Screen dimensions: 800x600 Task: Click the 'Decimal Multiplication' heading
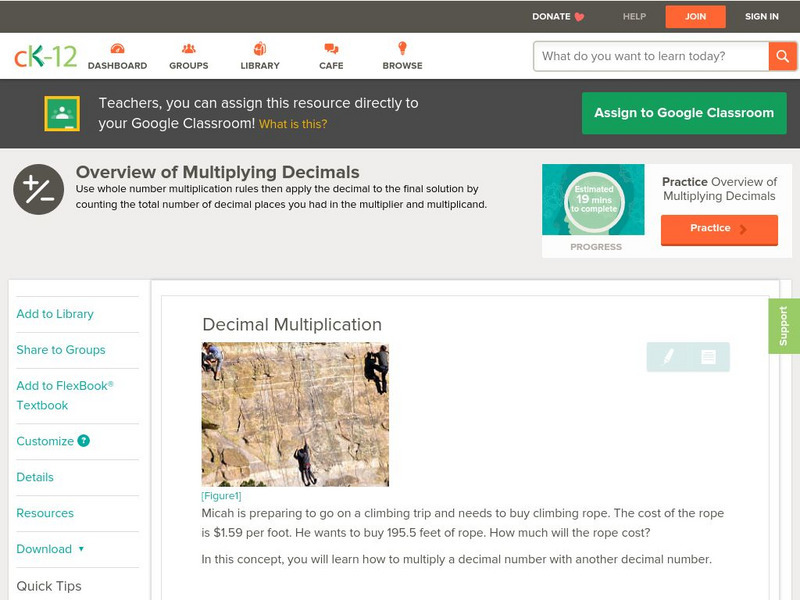point(292,324)
